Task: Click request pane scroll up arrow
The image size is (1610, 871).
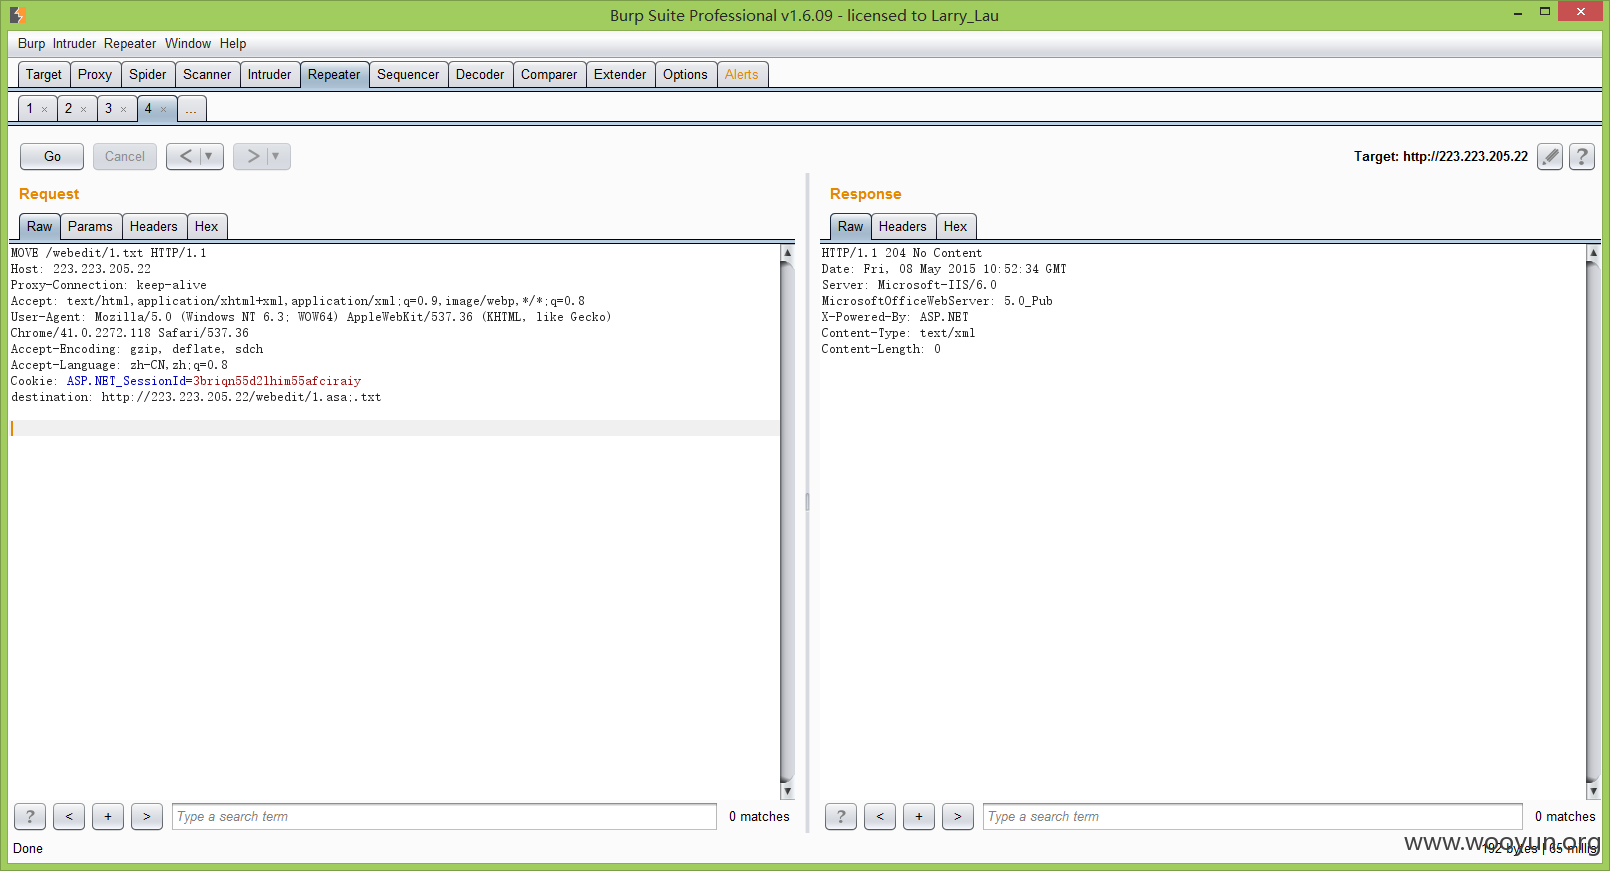Action: 787,253
